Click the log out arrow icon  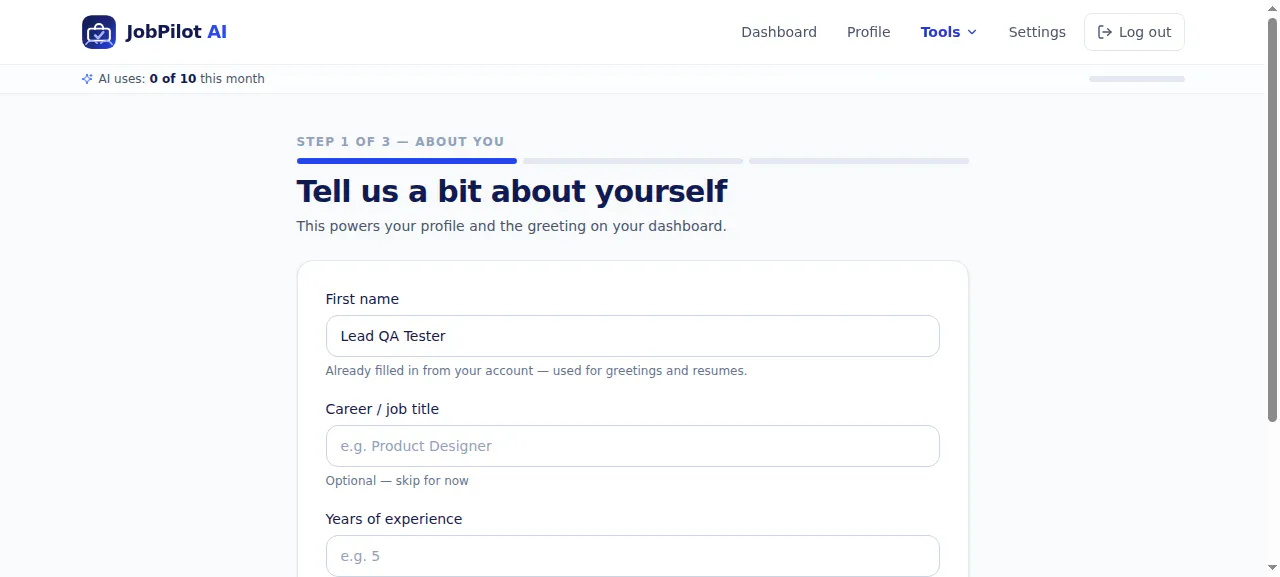pyautogui.click(x=1105, y=32)
